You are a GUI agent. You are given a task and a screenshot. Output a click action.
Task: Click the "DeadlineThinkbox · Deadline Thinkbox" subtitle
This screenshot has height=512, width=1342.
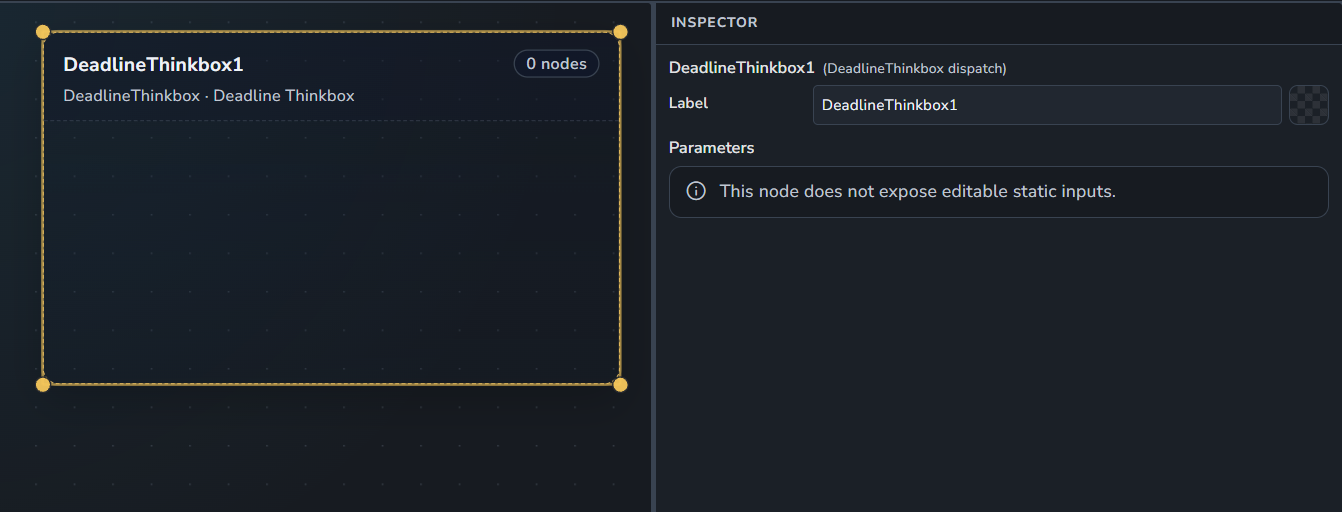coord(209,96)
